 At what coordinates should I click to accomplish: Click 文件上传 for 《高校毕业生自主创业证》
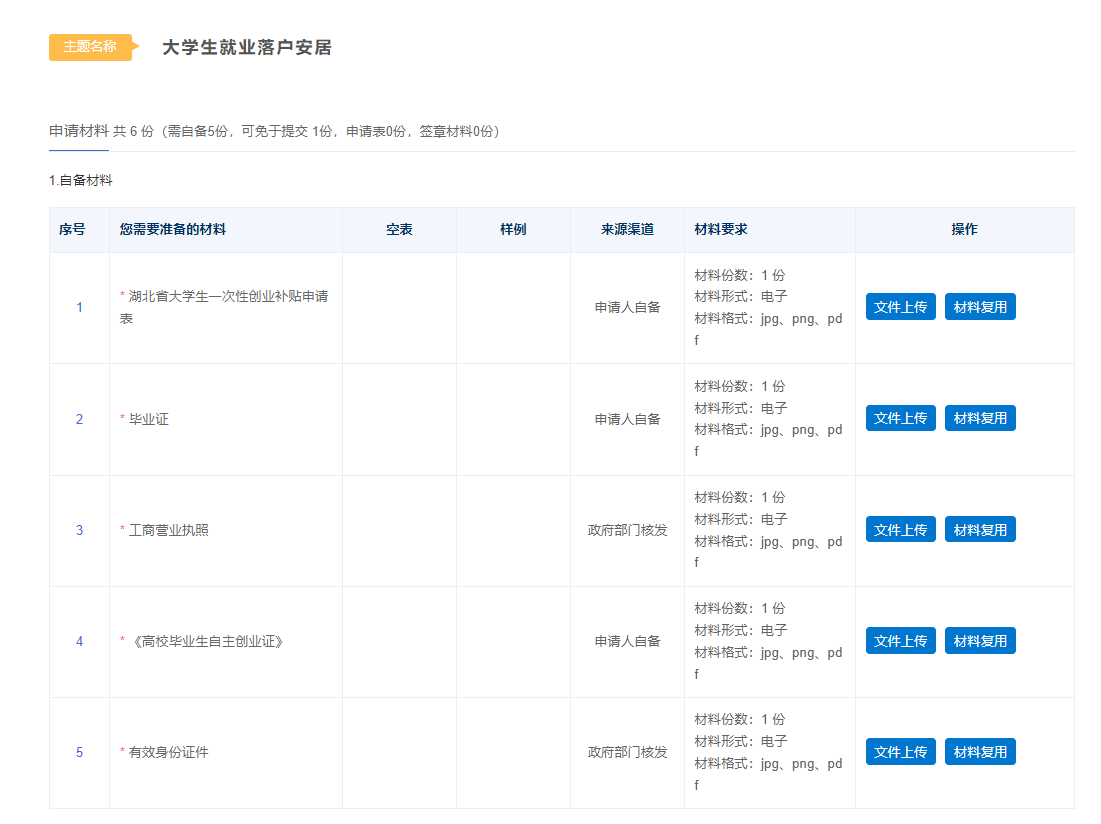(900, 641)
